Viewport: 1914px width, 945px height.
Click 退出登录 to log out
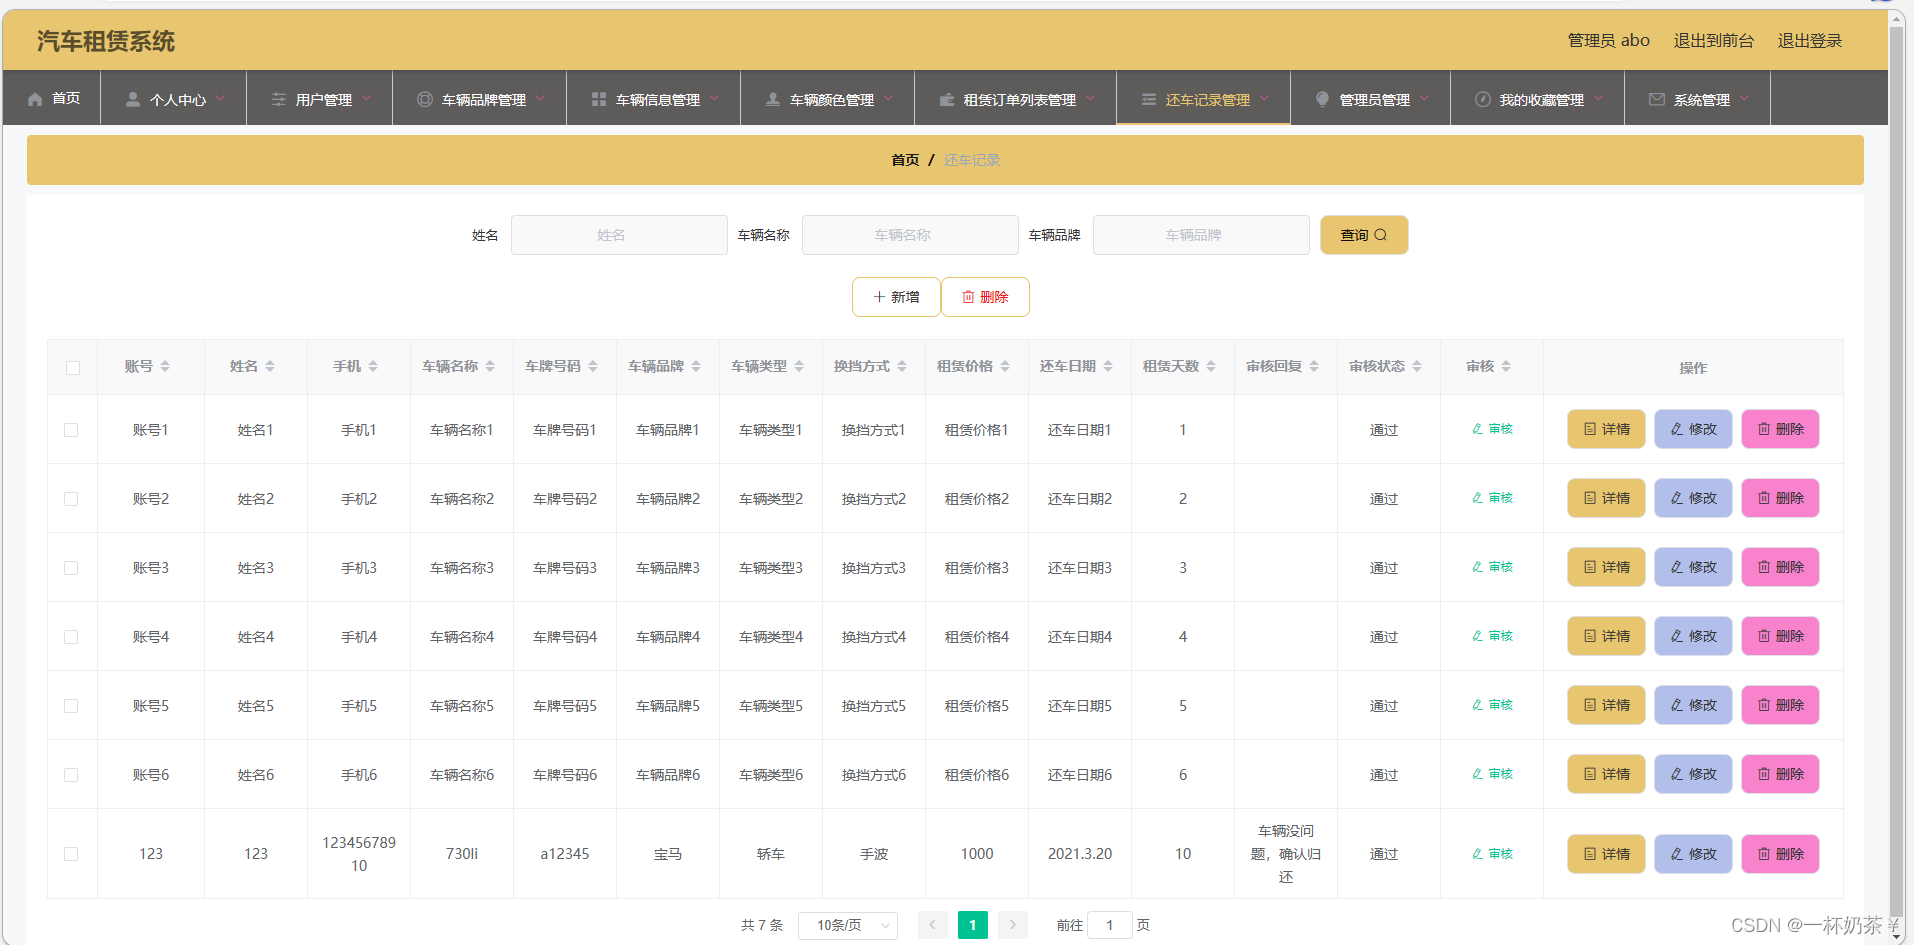coord(1810,41)
